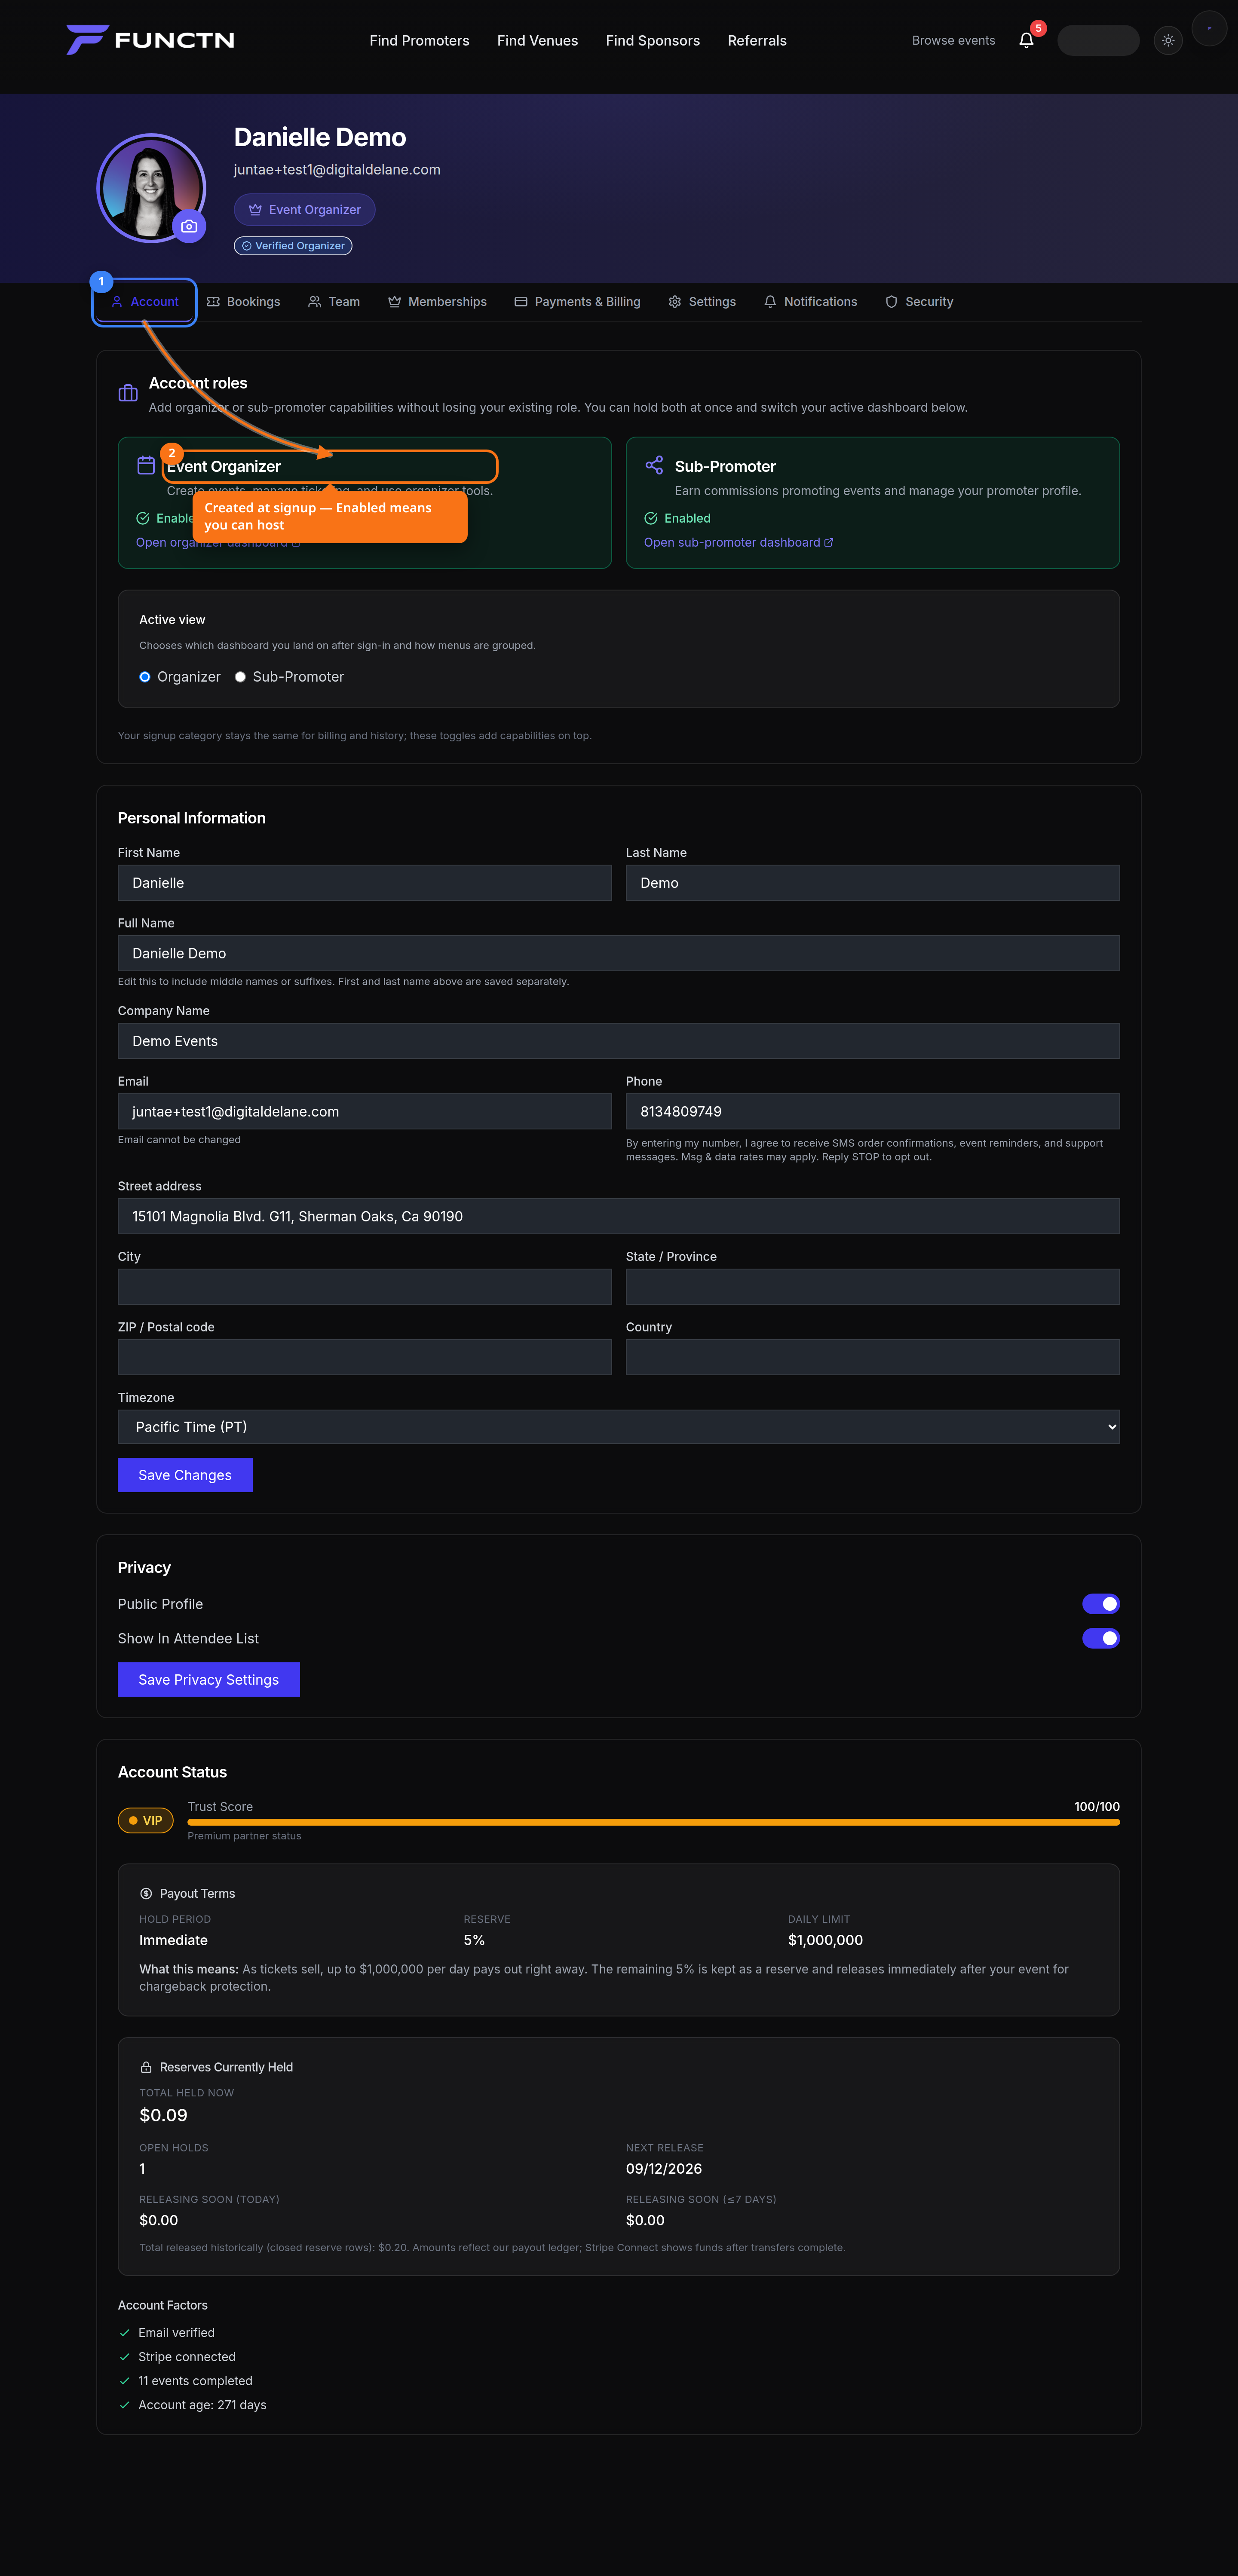Go to the Team tab
The width and height of the screenshot is (1238, 2576).
click(334, 302)
